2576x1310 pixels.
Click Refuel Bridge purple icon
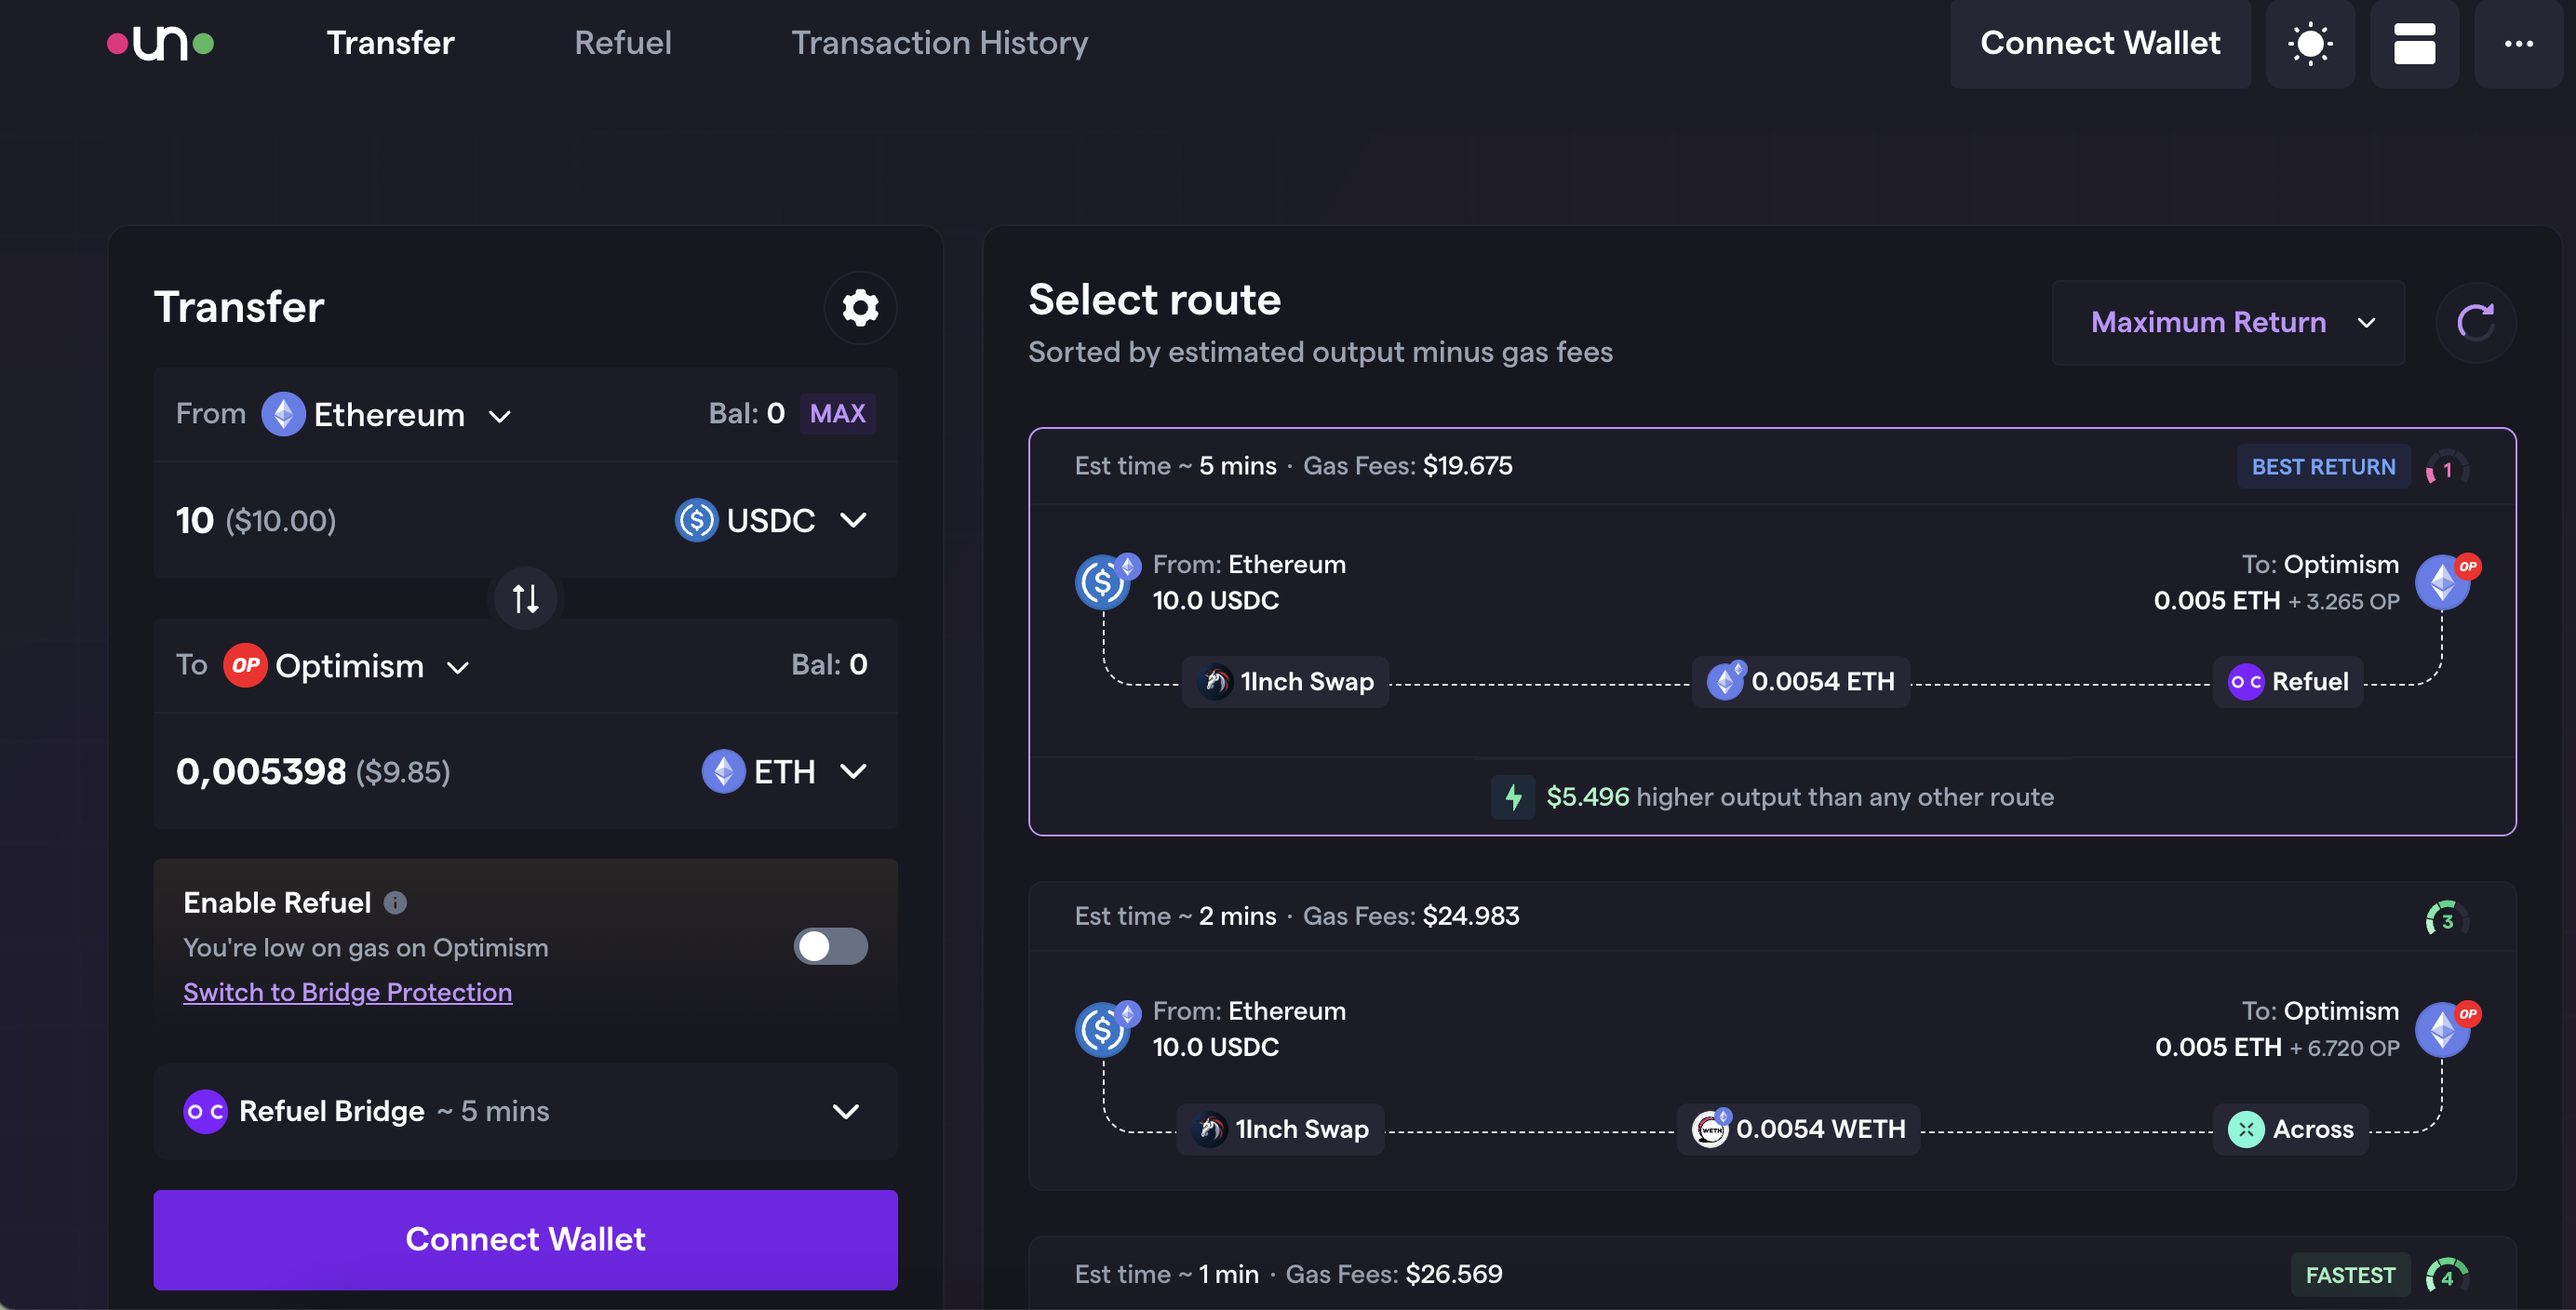(x=205, y=1112)
